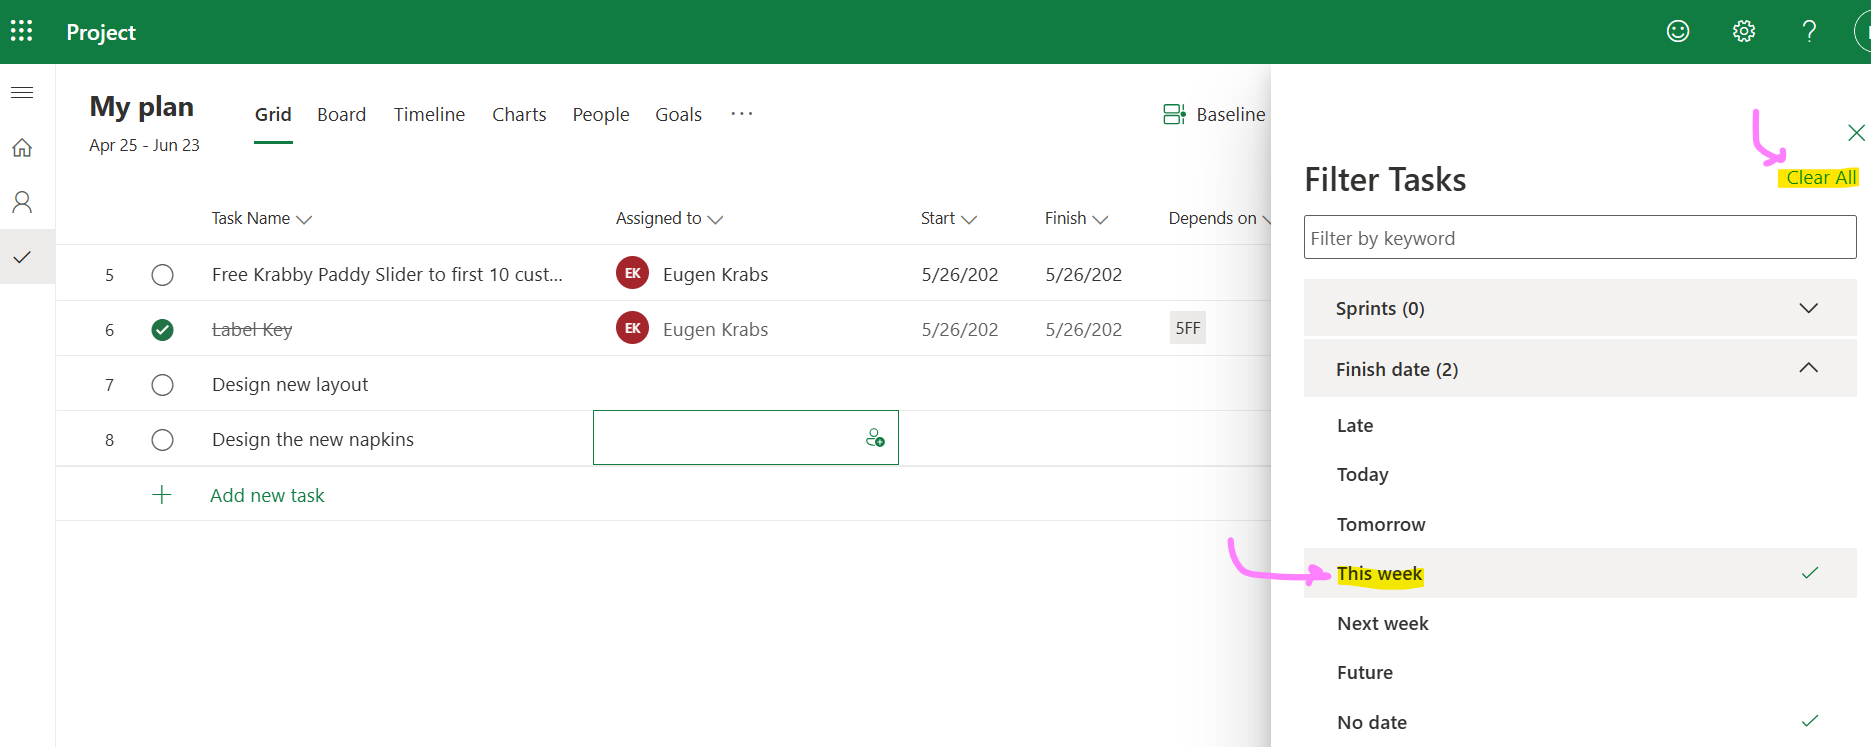This screenshot has height=747, width=1871.
Task: Close the Filter Tasks panel
Action: pyautogui.click(x=1856, y=133)
